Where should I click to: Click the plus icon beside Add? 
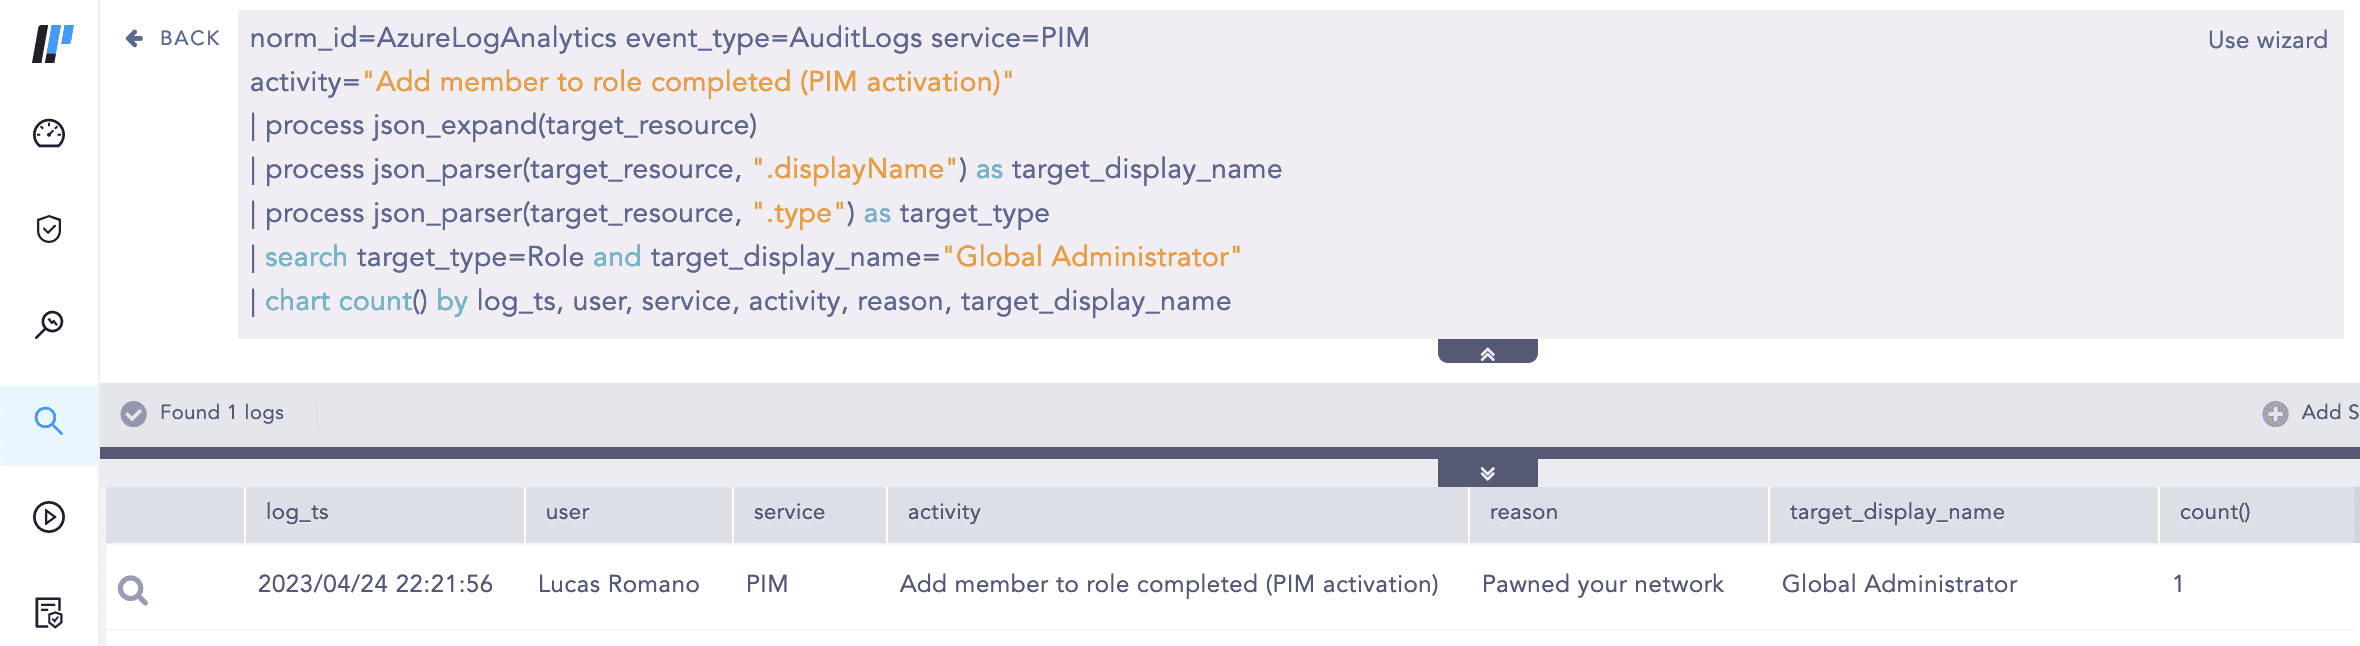point(2275,413)
